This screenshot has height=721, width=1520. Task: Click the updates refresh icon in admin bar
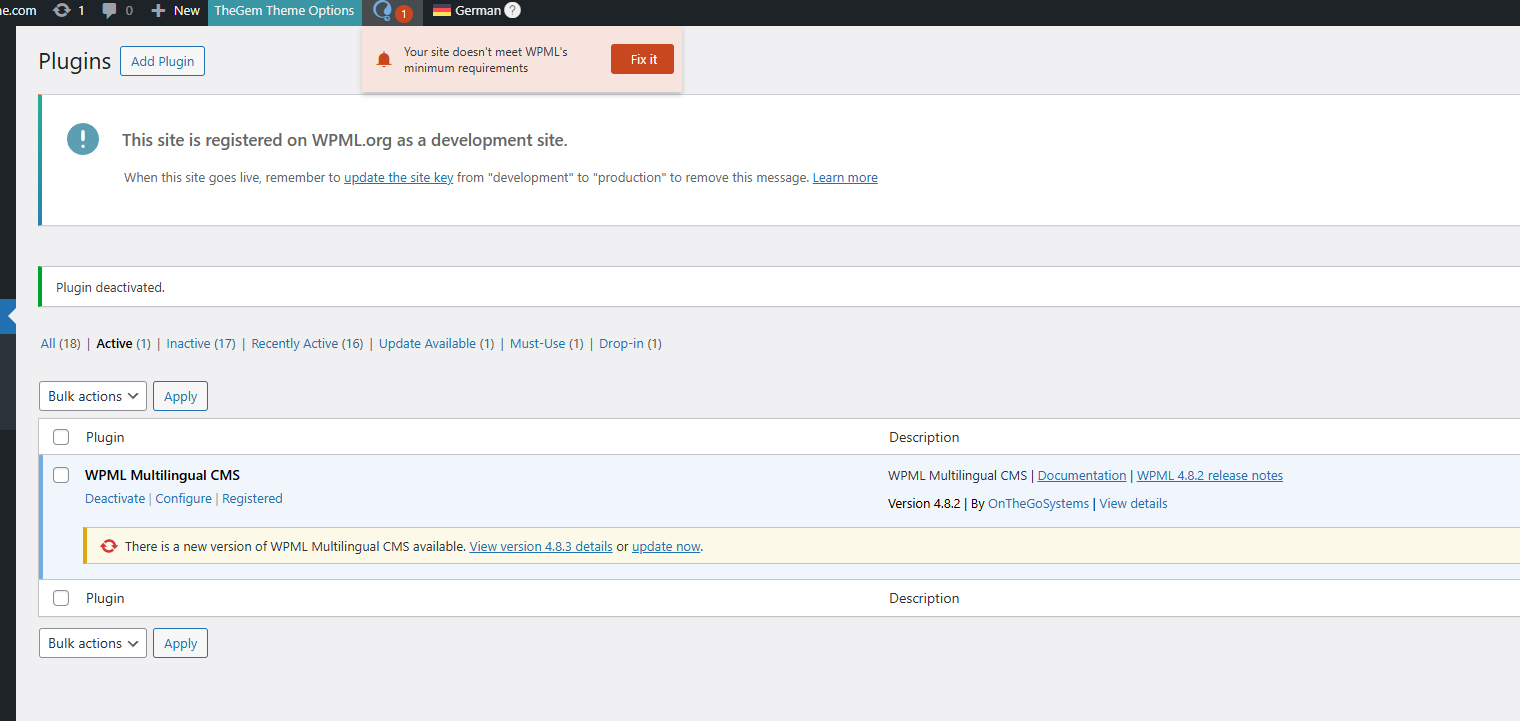[x=62, y=10]
